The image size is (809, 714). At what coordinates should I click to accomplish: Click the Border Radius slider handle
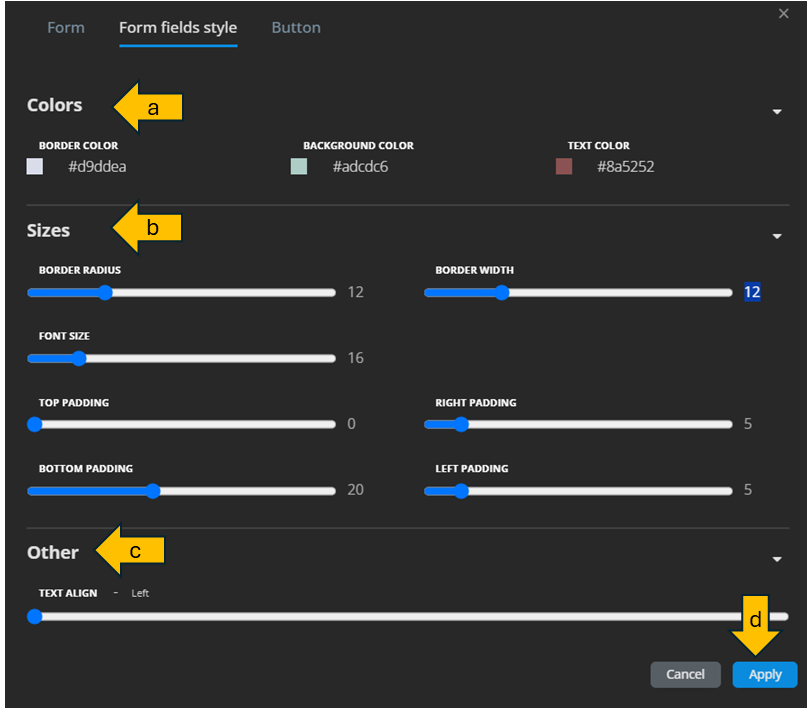(105, 293)
